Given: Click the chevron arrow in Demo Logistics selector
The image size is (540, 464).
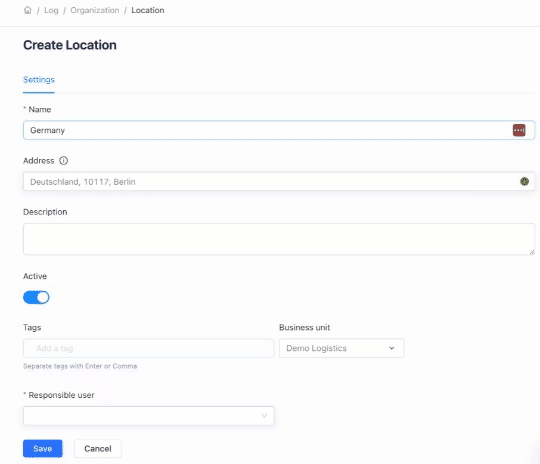Looking at the screenshot, I should coord(392,348).
